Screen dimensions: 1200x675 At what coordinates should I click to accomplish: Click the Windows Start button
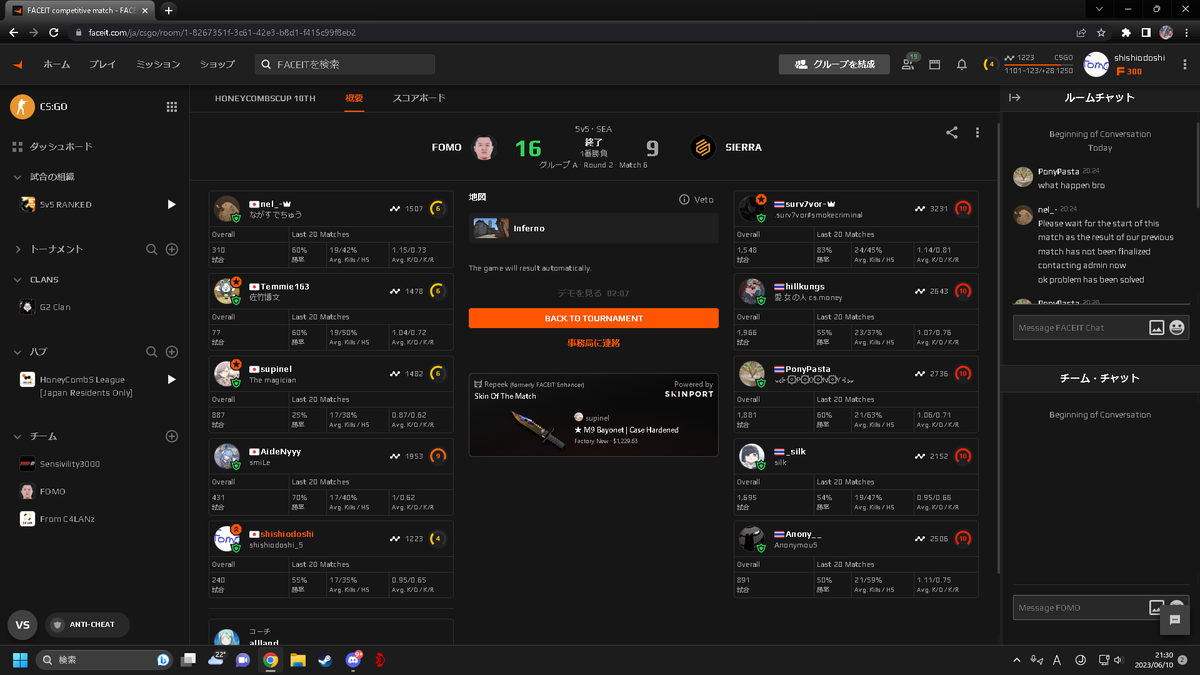(x=21, y=660)
